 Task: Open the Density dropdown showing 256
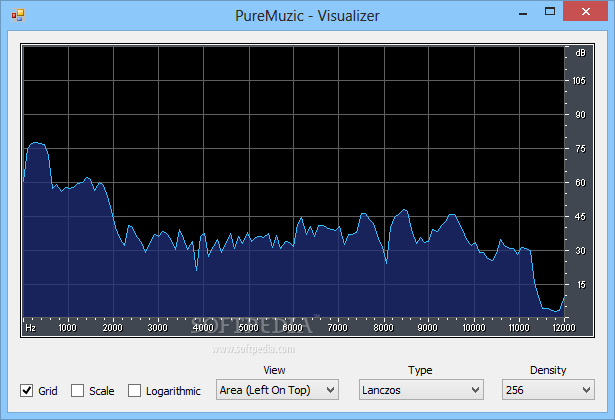(548, 390)
